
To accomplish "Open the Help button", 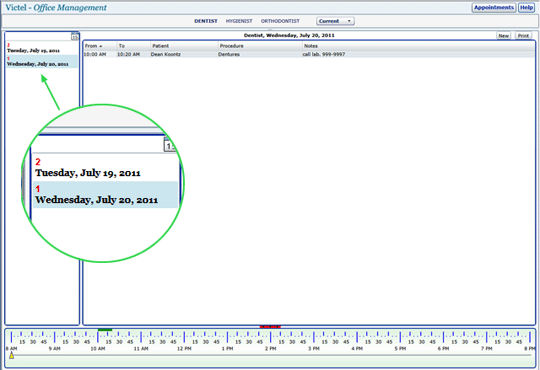I will click(526, 8).
